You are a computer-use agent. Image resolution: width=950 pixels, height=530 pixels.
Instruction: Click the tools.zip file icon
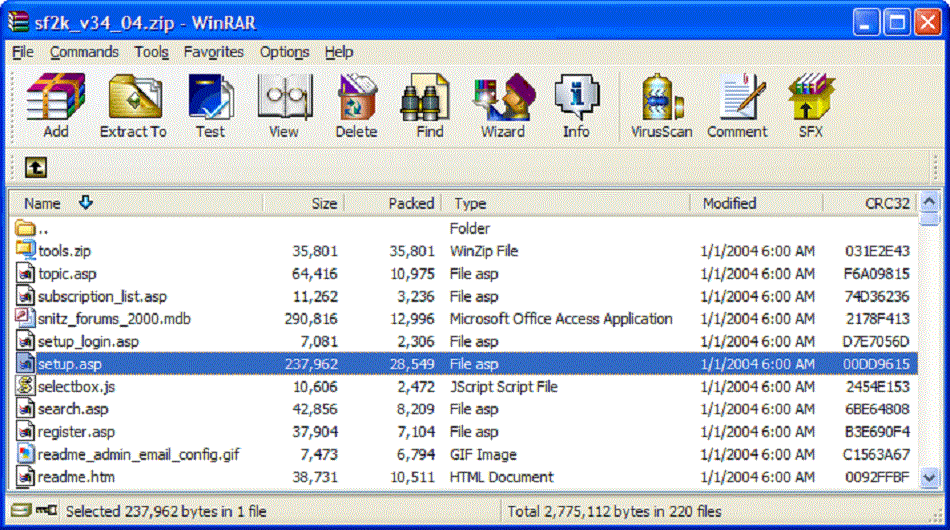(25, 250)
